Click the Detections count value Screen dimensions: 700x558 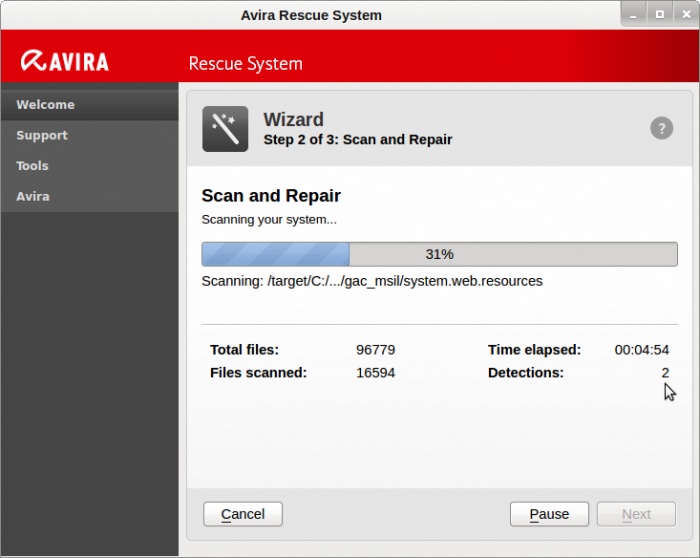coord(665,373)
